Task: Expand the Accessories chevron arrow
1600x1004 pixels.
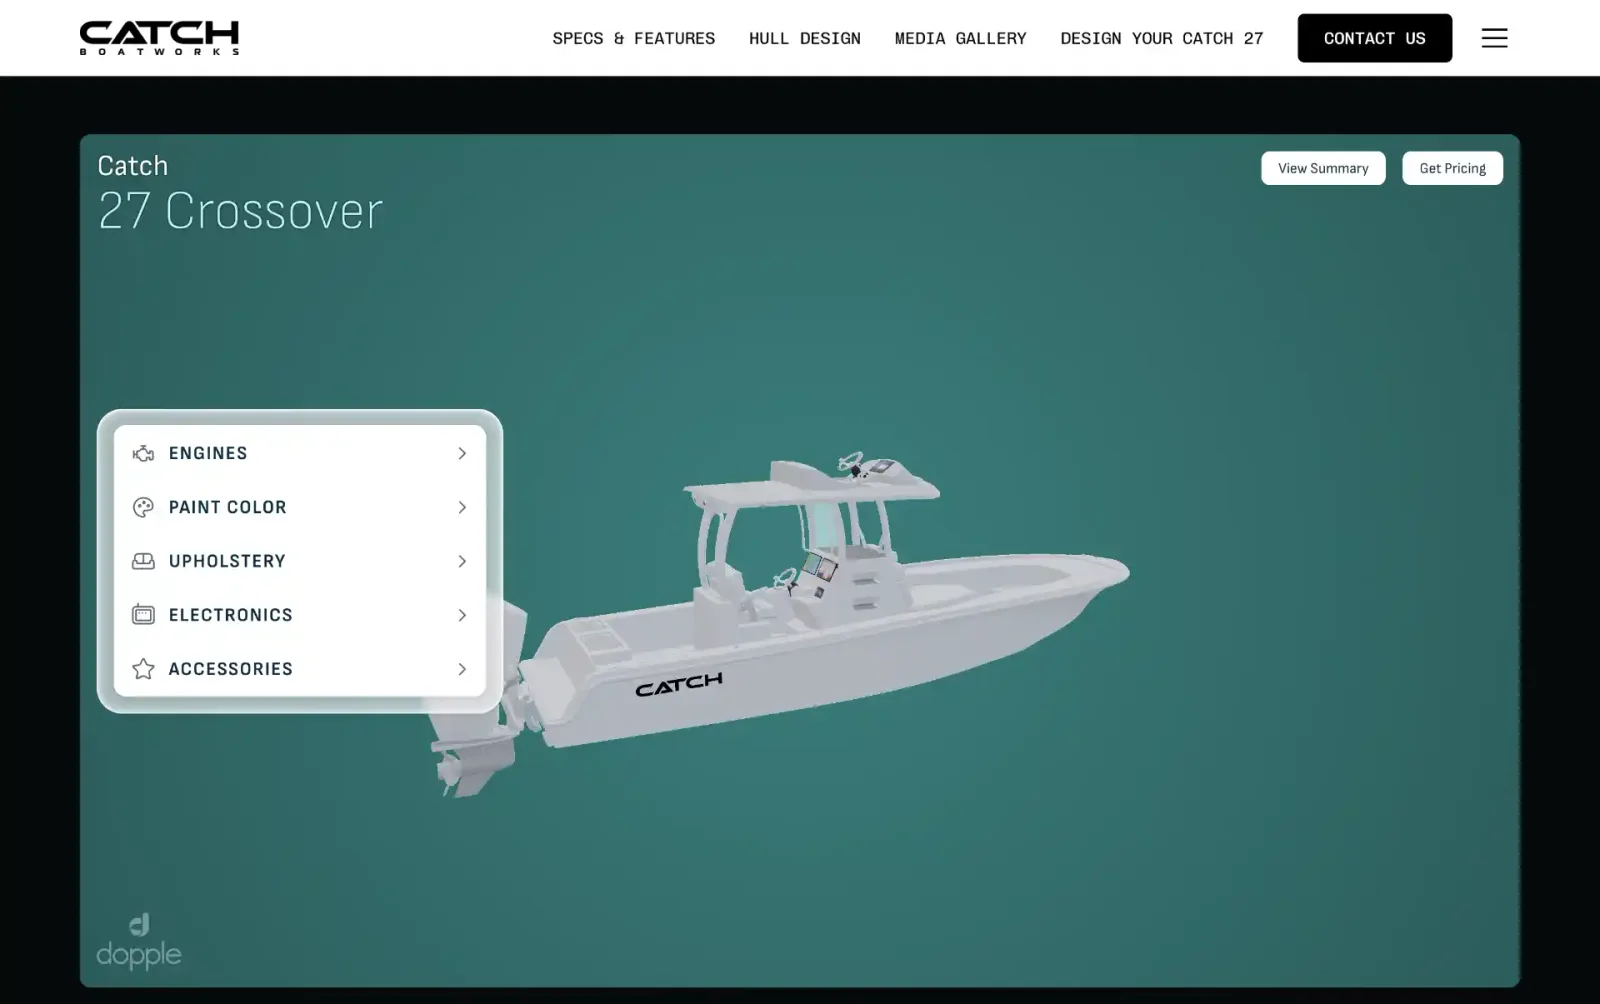Action: point(462,669)
